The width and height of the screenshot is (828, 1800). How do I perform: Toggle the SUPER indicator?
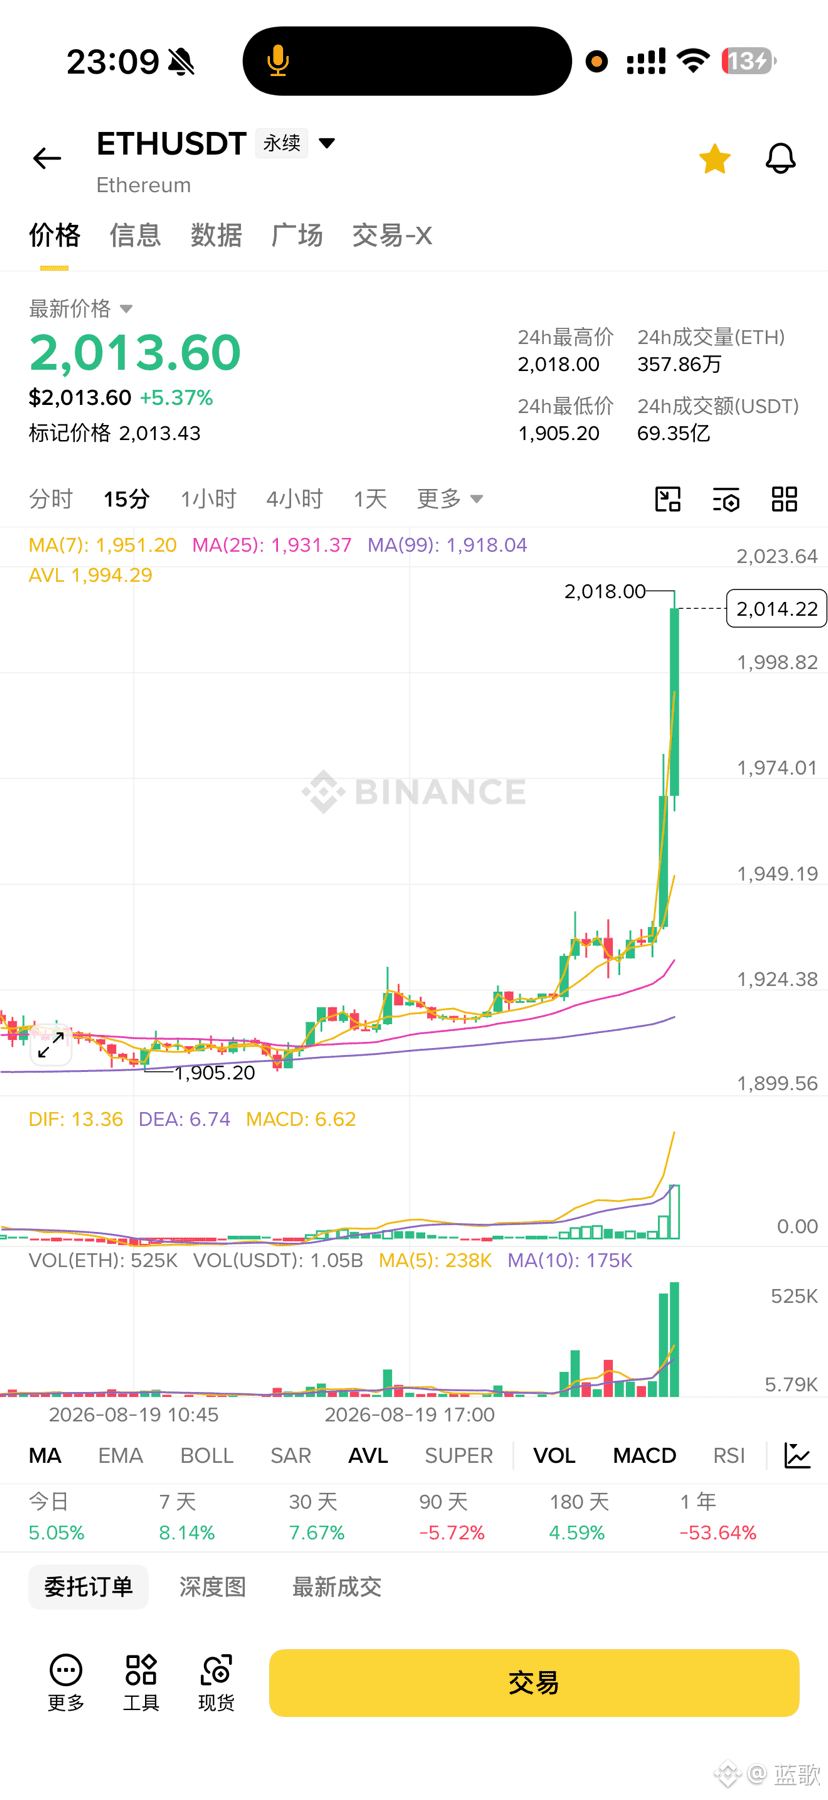pos(459,1456)
